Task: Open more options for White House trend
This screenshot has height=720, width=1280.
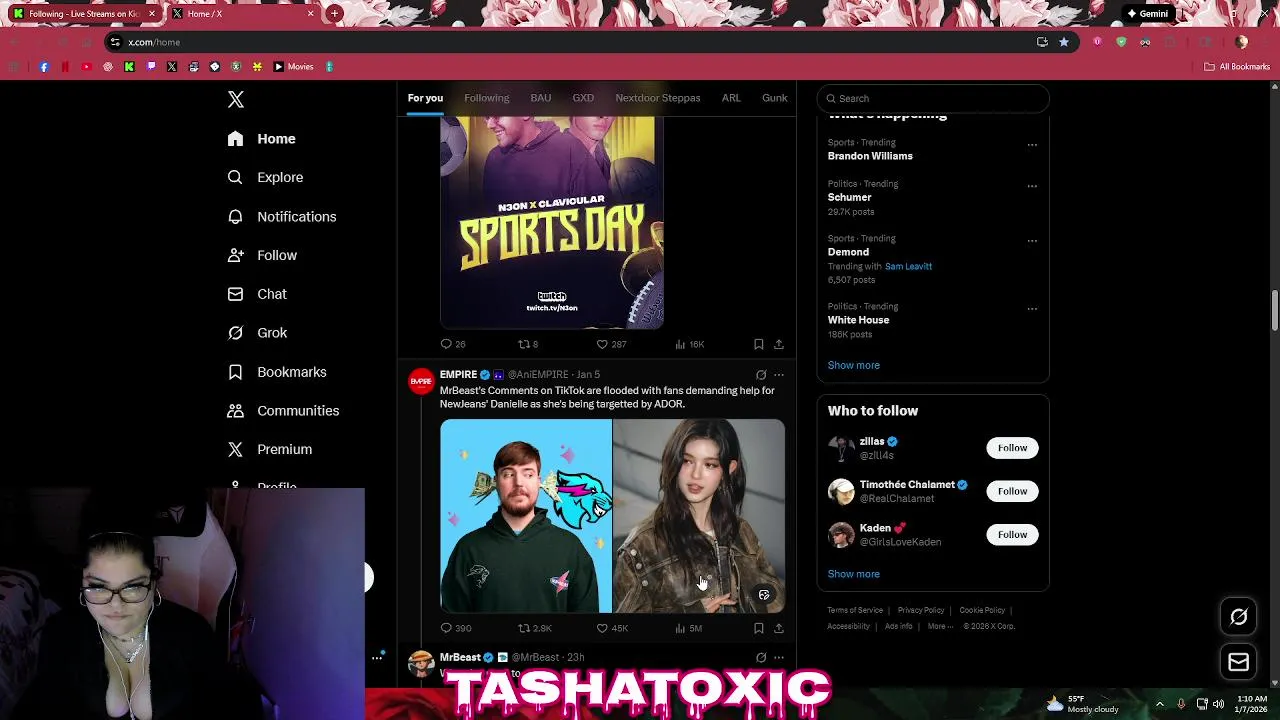Action: 1032,309
